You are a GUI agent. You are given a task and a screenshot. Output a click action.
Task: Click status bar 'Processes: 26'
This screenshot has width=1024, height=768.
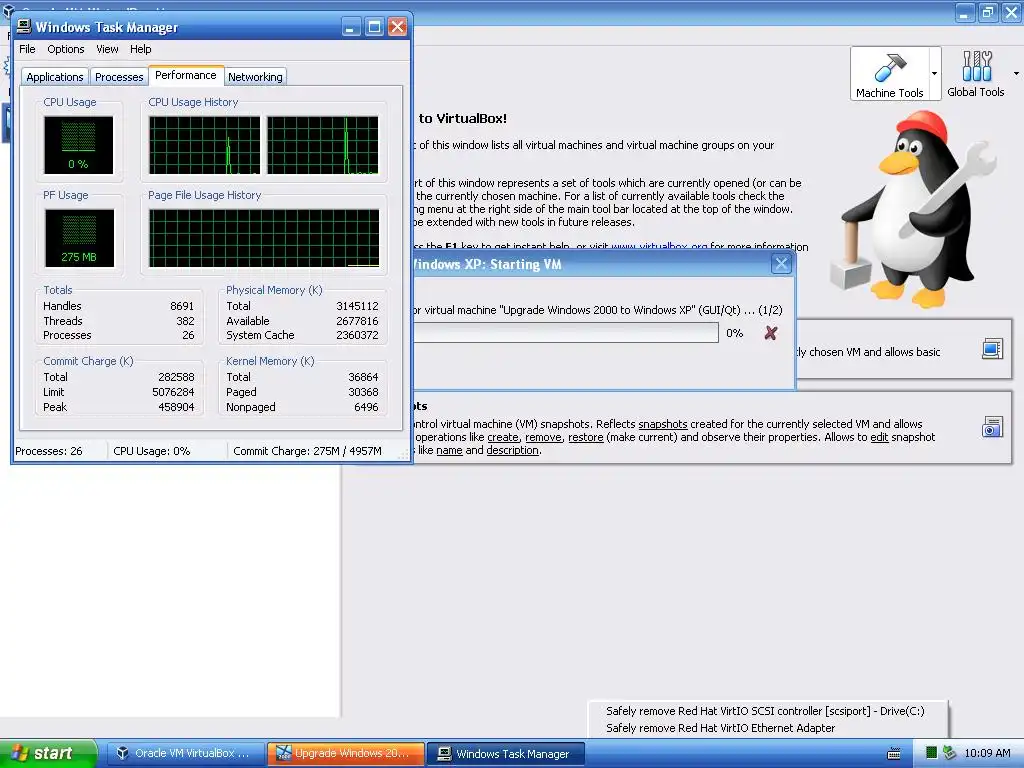click(49, 451)
